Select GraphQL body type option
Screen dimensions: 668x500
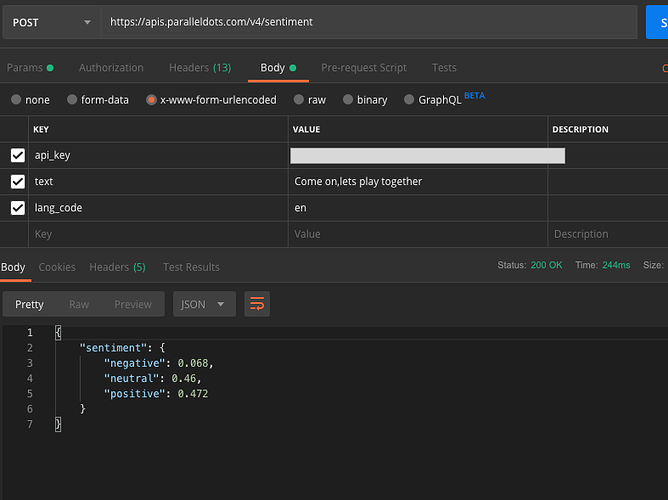click(x=410, y=100)
